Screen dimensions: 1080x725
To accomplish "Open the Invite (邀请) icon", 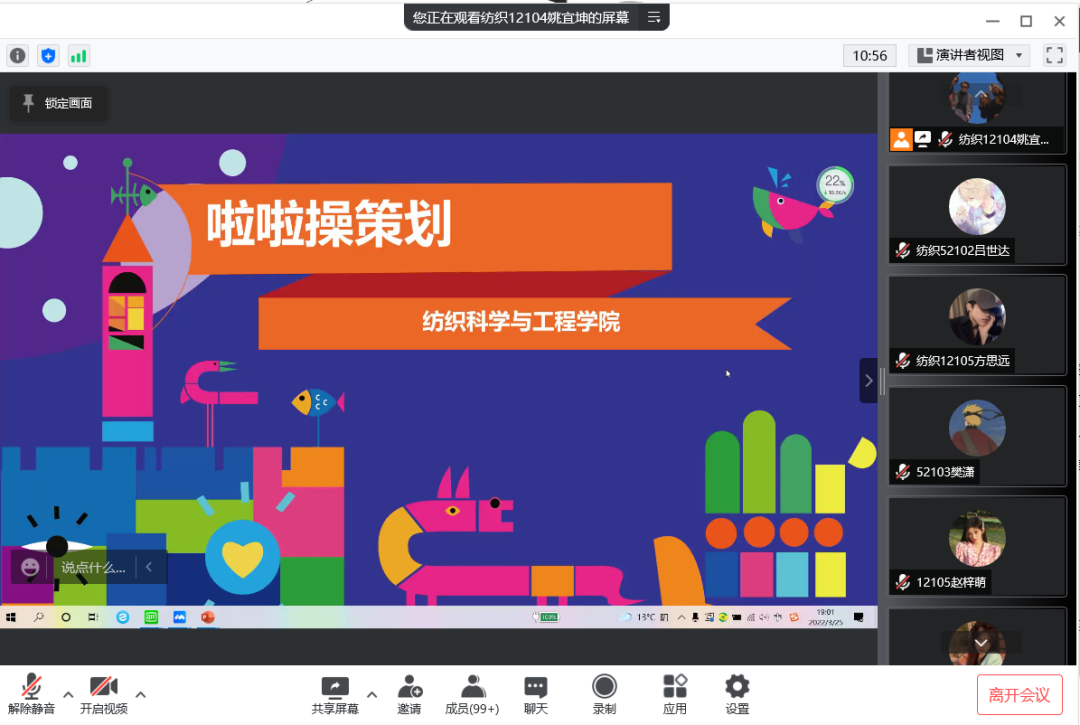I will (x=409, y=694).
